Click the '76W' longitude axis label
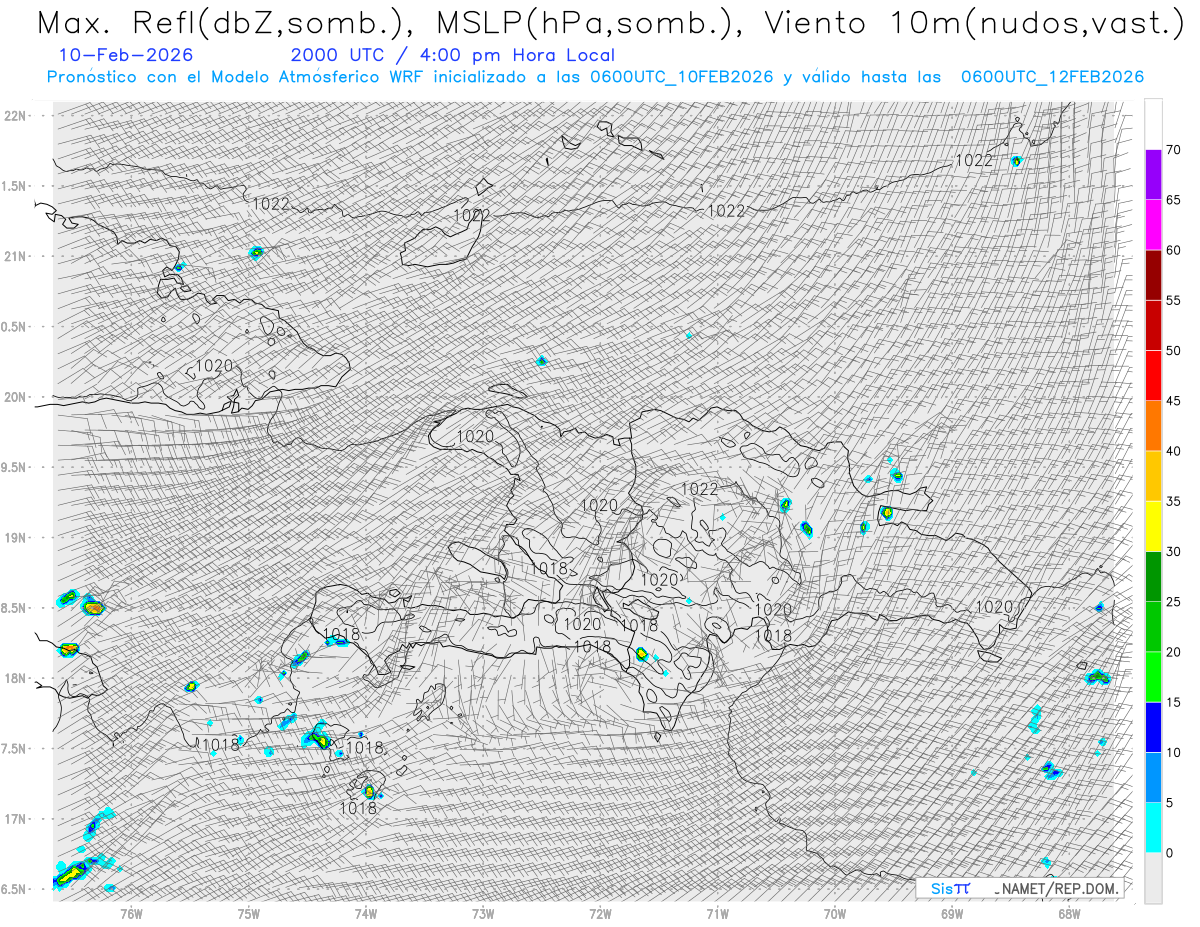1200x927 pixels. (131, 912)
